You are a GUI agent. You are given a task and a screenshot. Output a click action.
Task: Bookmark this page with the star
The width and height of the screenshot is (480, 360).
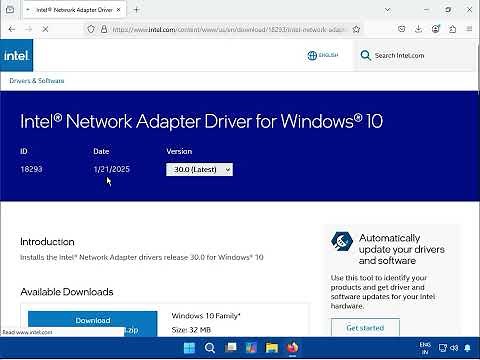(x=356, y=29)
